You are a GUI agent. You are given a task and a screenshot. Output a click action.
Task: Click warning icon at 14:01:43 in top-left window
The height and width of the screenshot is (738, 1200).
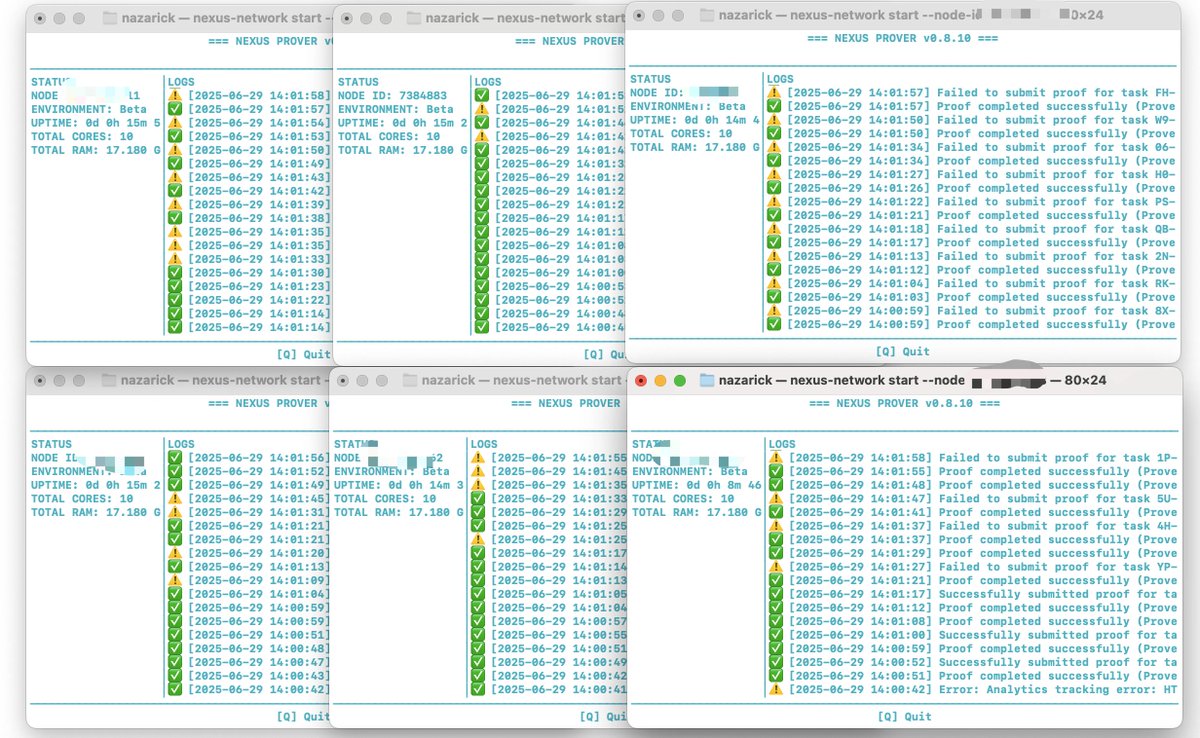click(175, 177)
